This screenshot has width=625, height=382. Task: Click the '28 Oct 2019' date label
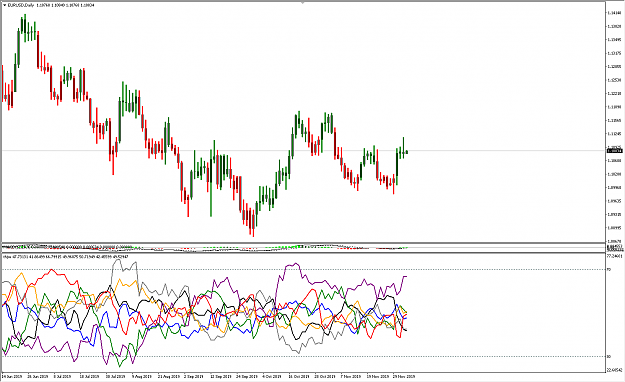coord(325,376)
